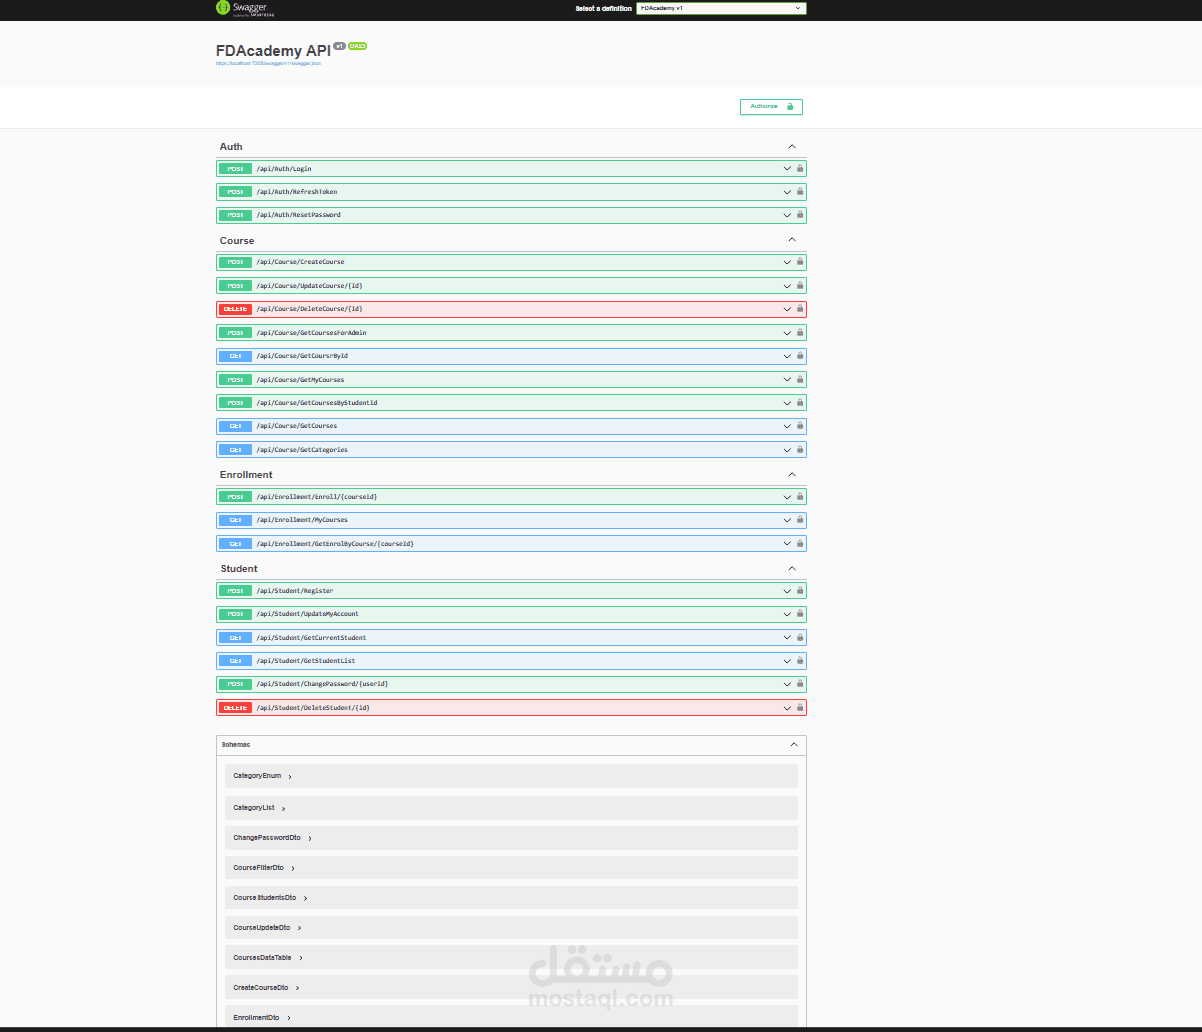Image resolution: width=1202 pixels, height=1032 pixels.
Task: Click the Course section heading
Action: coord(237,241)
